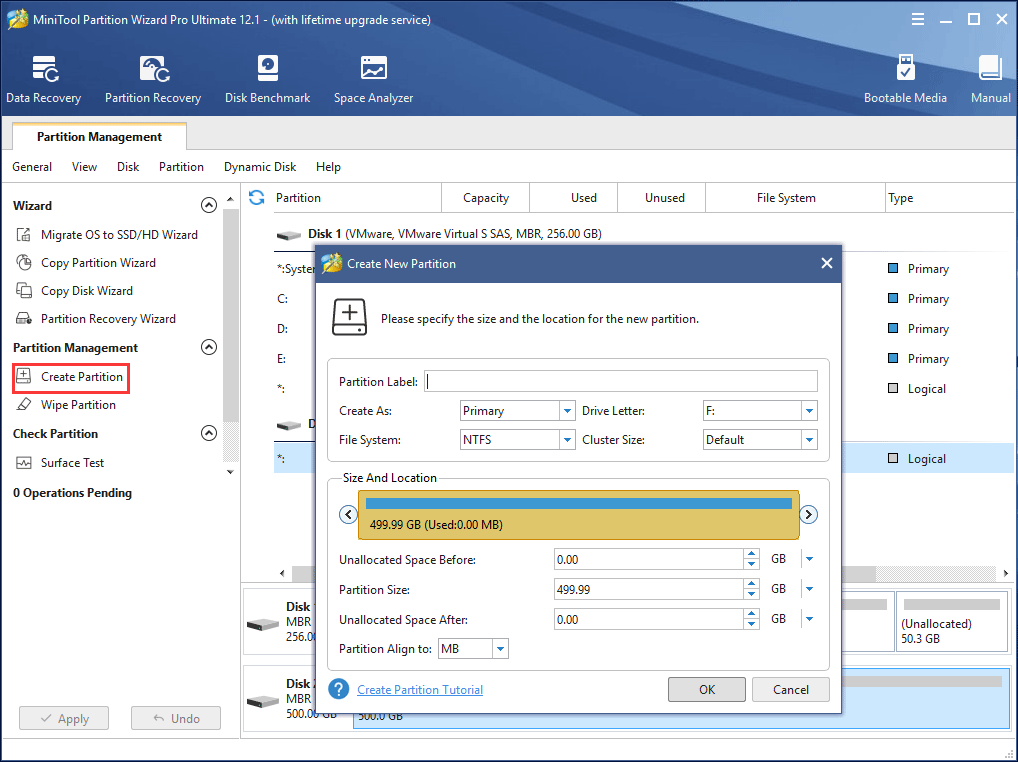The image size is (1018, 762).
Task: Launch Partition Recovery from the toolbar
Action: 153,79
